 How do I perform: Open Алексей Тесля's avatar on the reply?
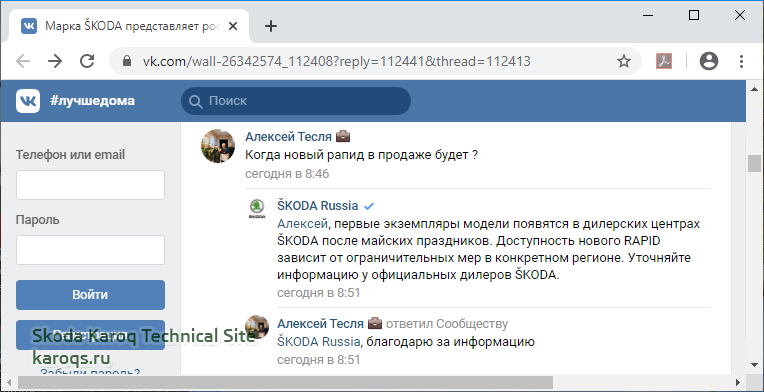(x=257, y=326)
